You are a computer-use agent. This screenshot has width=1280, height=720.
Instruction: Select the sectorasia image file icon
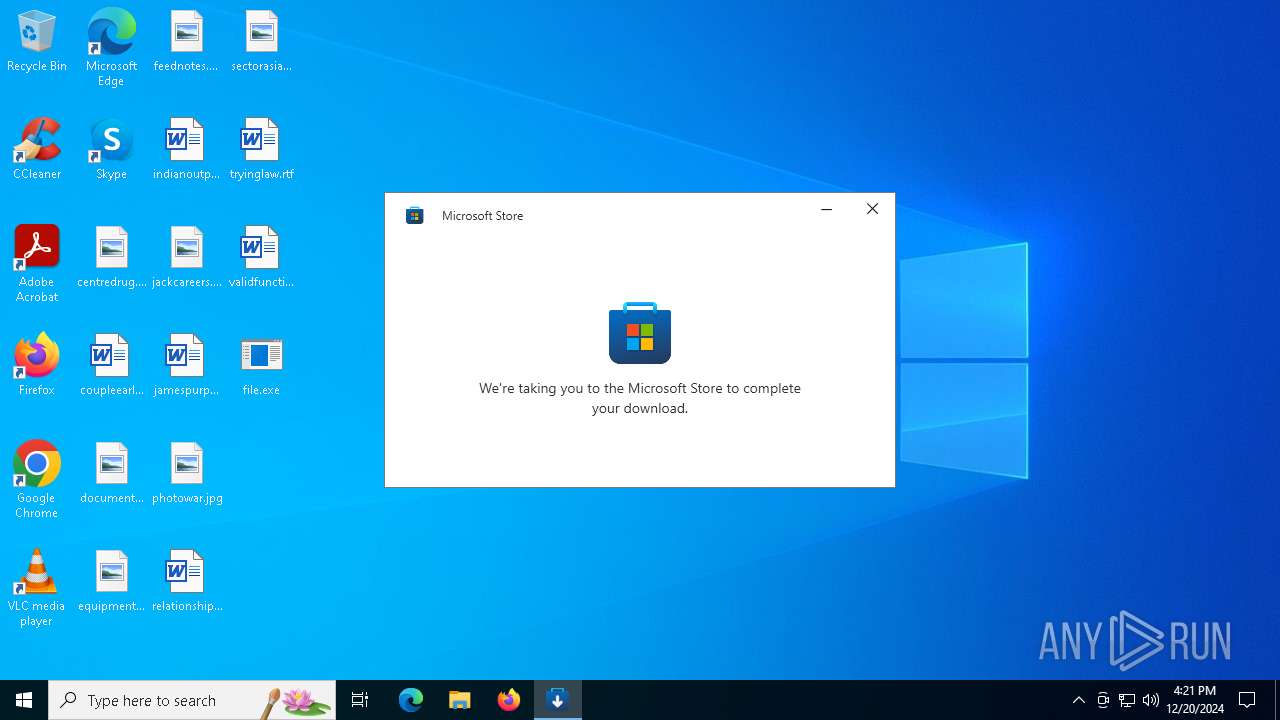point(261,42)
